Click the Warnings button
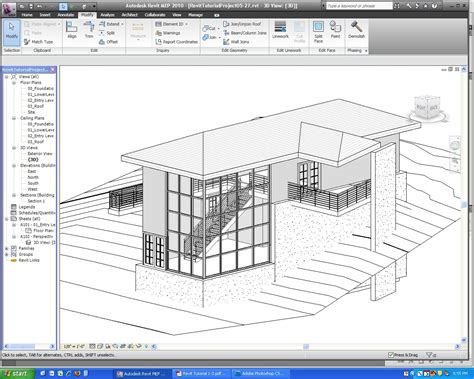 point(168,33)
